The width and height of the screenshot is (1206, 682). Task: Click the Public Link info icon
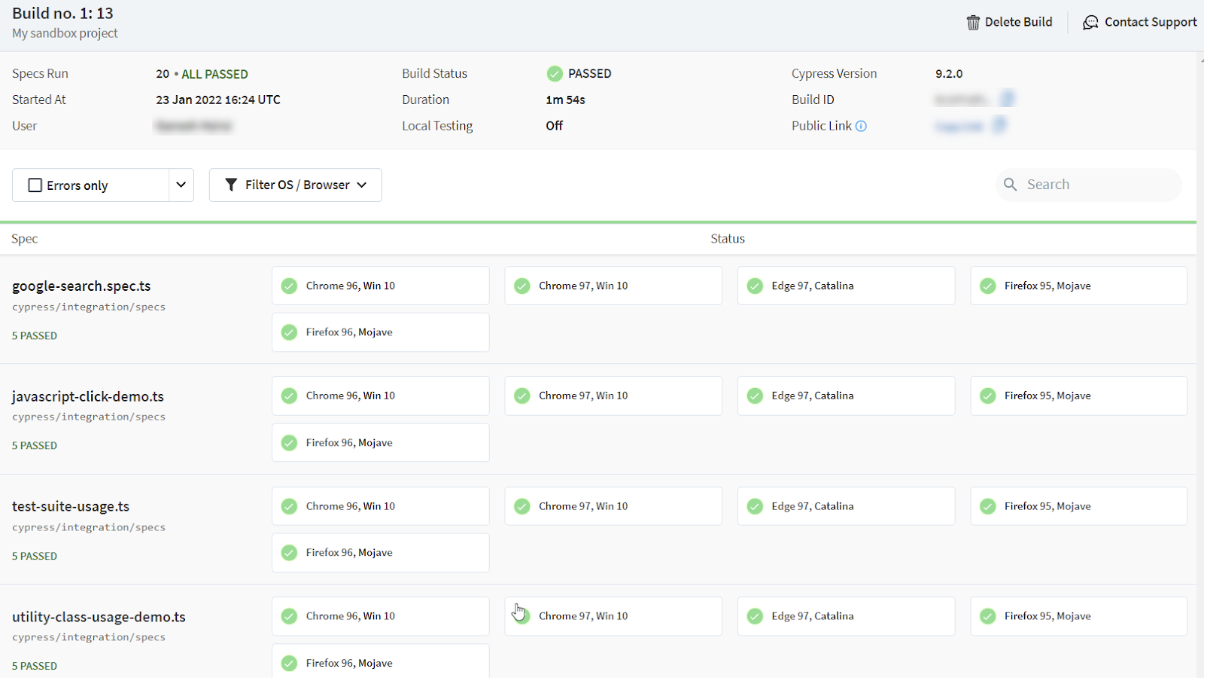(861, 126)
